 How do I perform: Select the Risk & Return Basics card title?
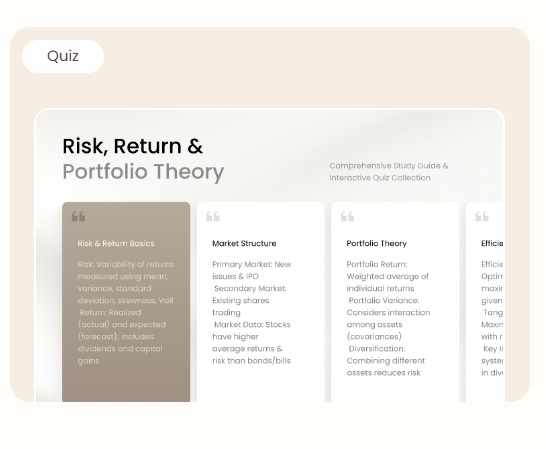point(116,243)
